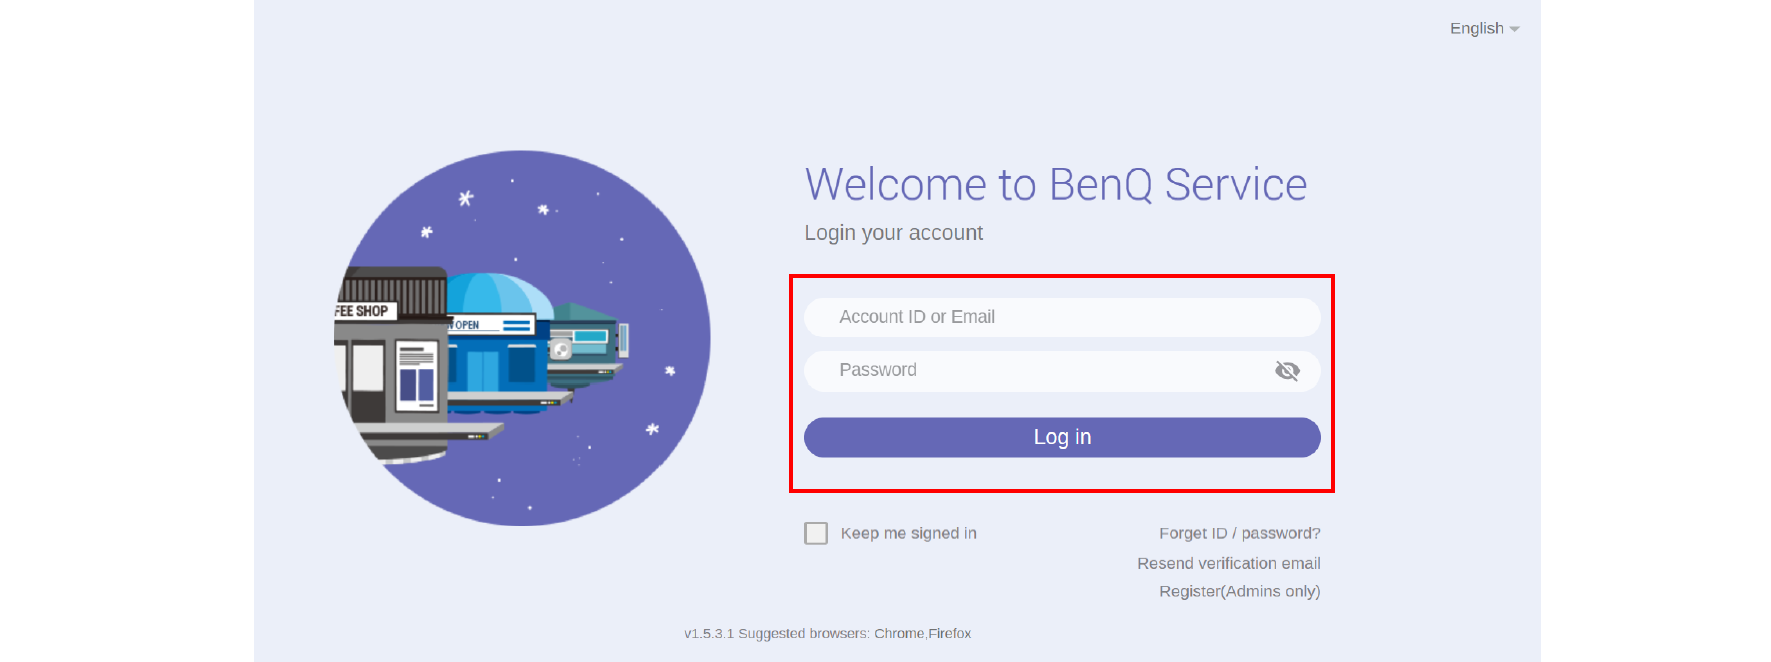The height and width of the screenshot is (662, 1771).
Task: Click the 'Keep me signed in' label
Action: pyautogui.click(x=908, y=533)
